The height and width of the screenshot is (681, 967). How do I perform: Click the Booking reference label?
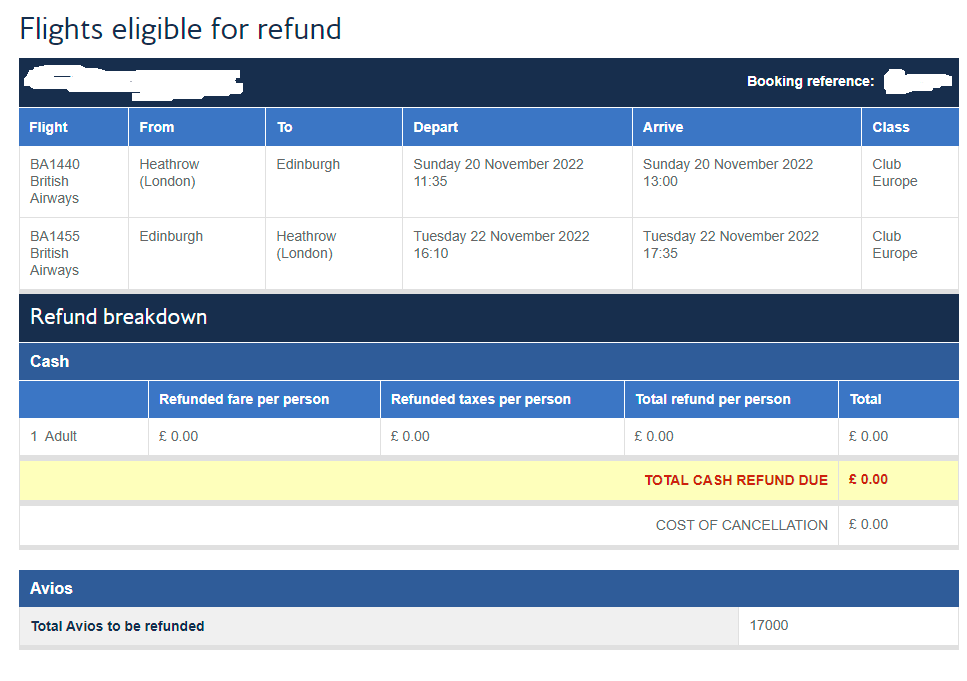(x=810, y=81)
